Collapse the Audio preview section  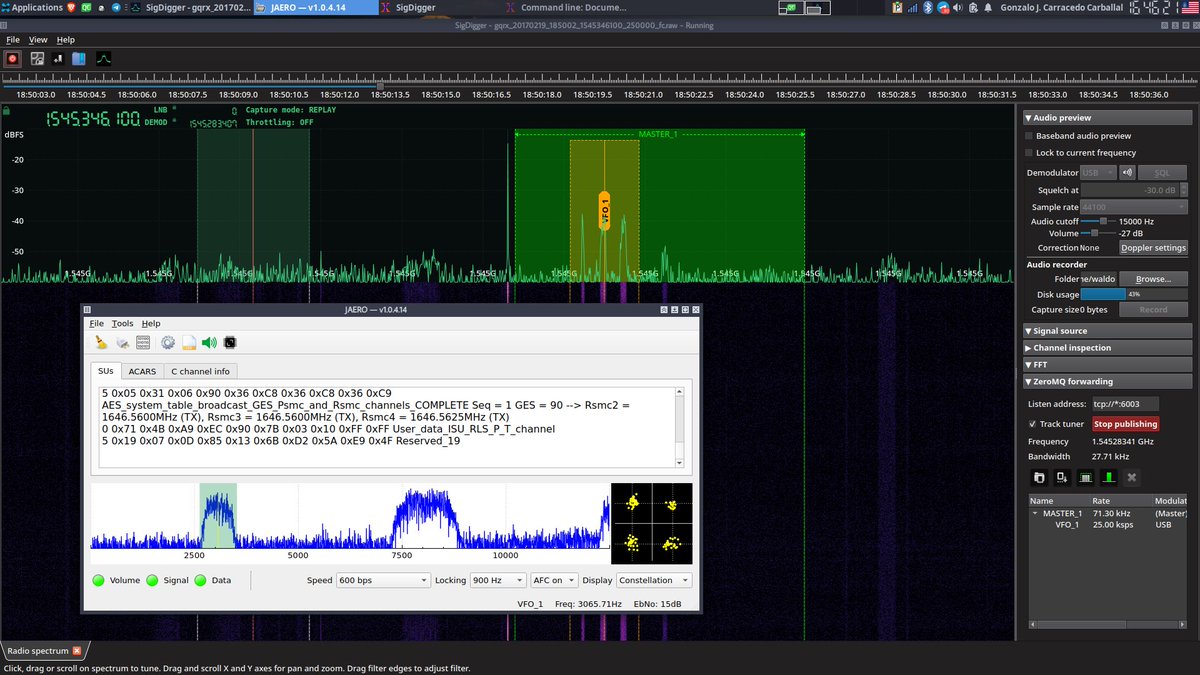1107,117
